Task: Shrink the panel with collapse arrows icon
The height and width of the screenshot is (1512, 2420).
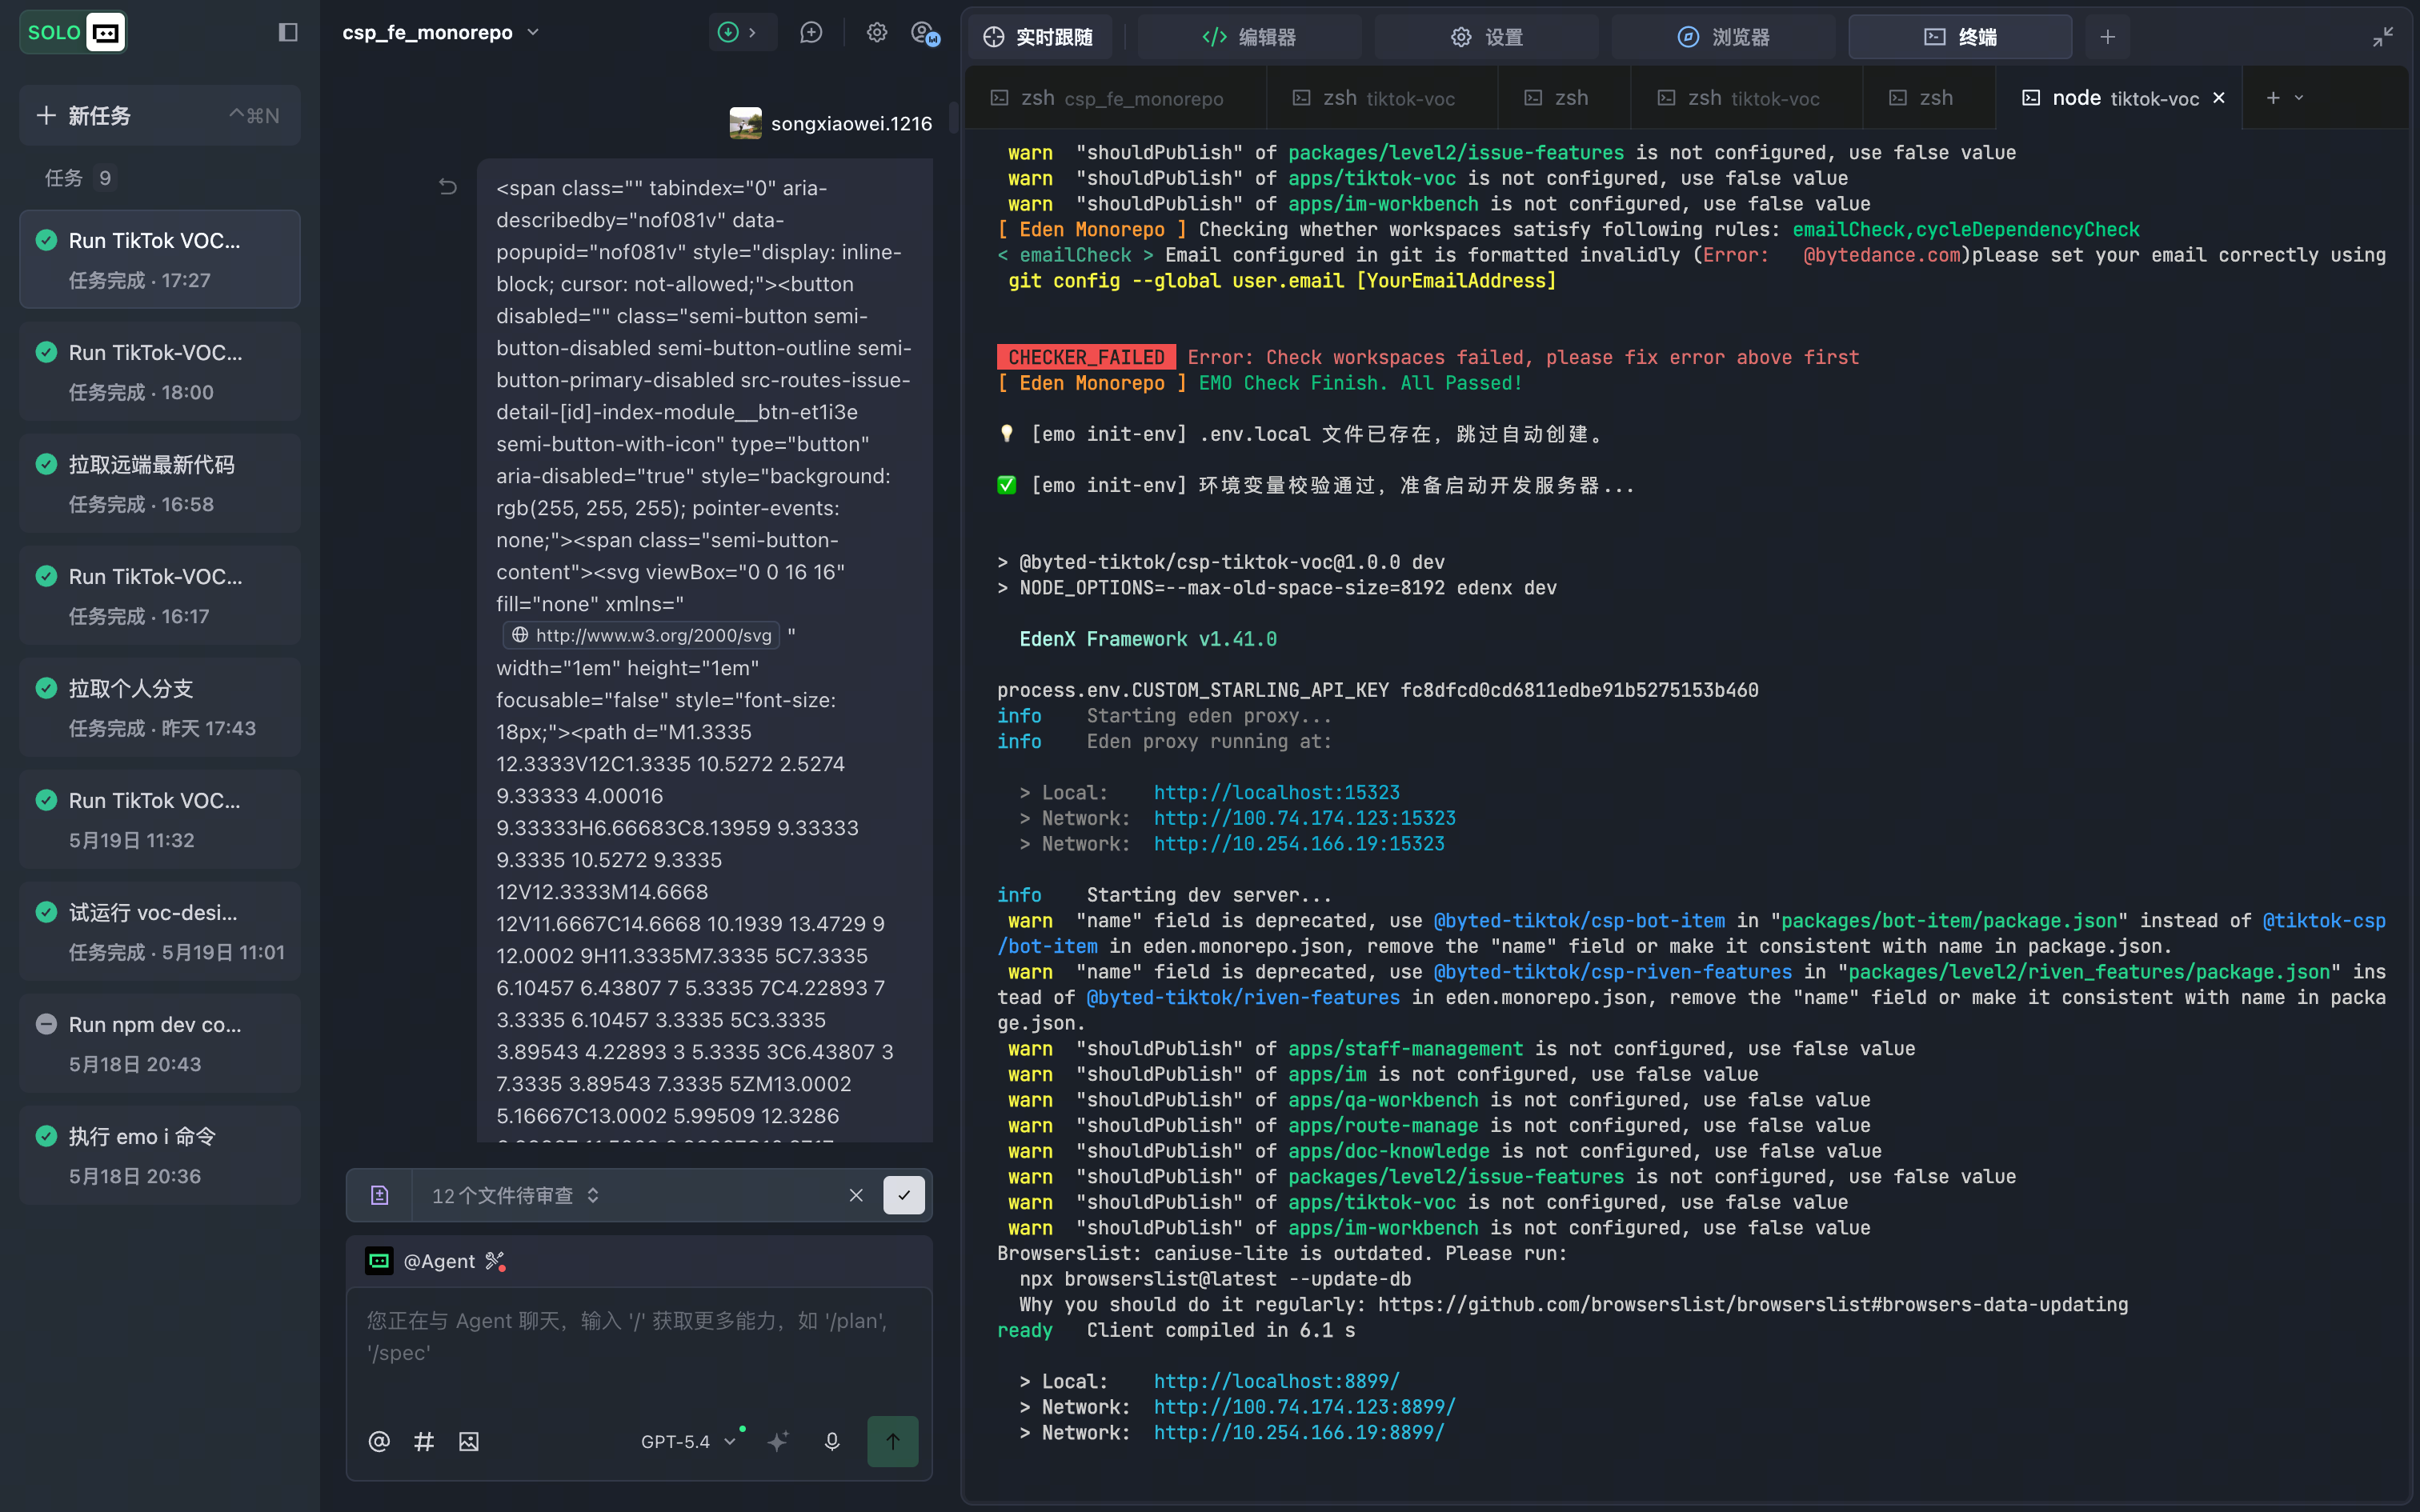Action: 2383,37
